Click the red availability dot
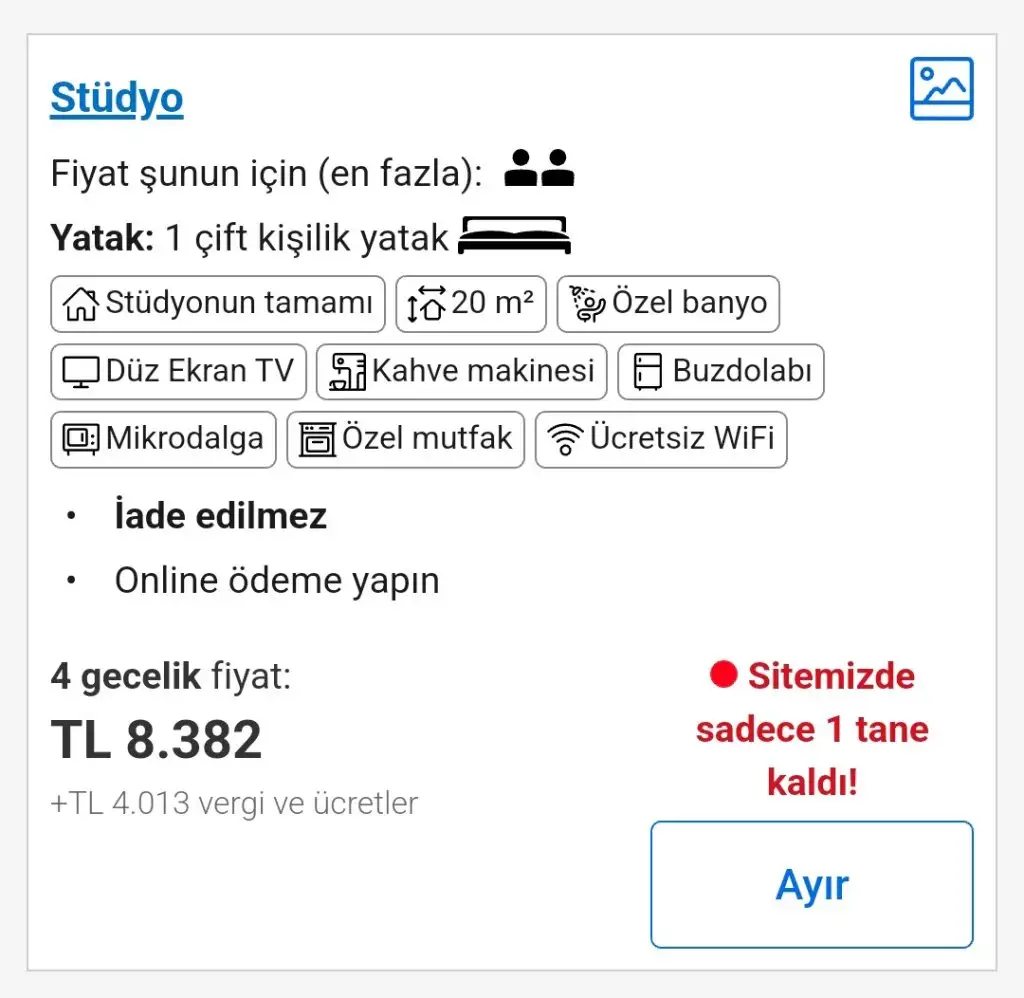Viewport: 1024px width, 998px height. [723, 675]
